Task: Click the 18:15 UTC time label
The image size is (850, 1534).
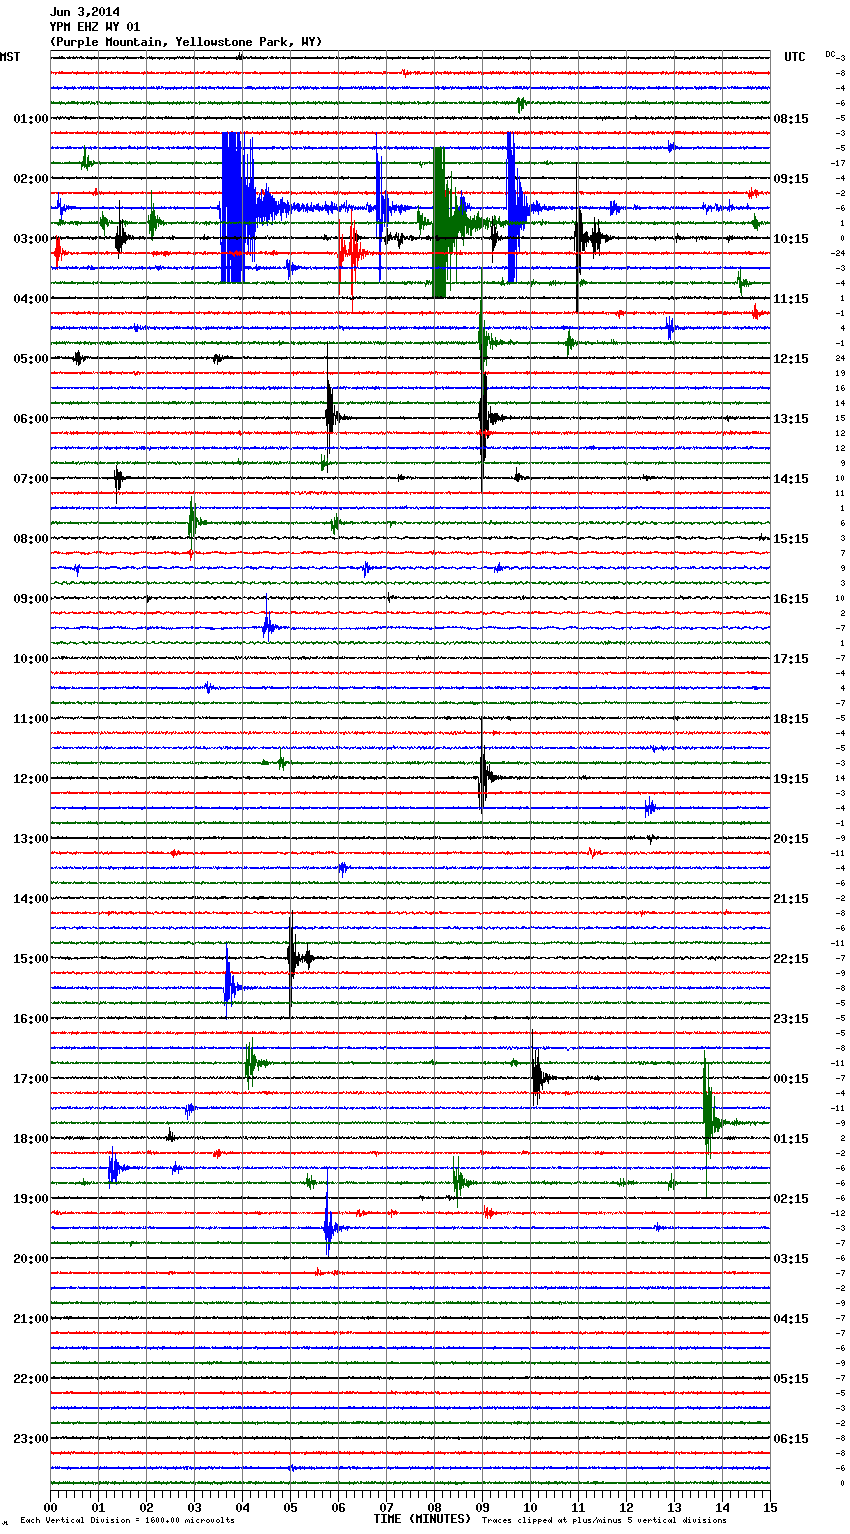Action: pyautogui.click(x=791, y=719)
